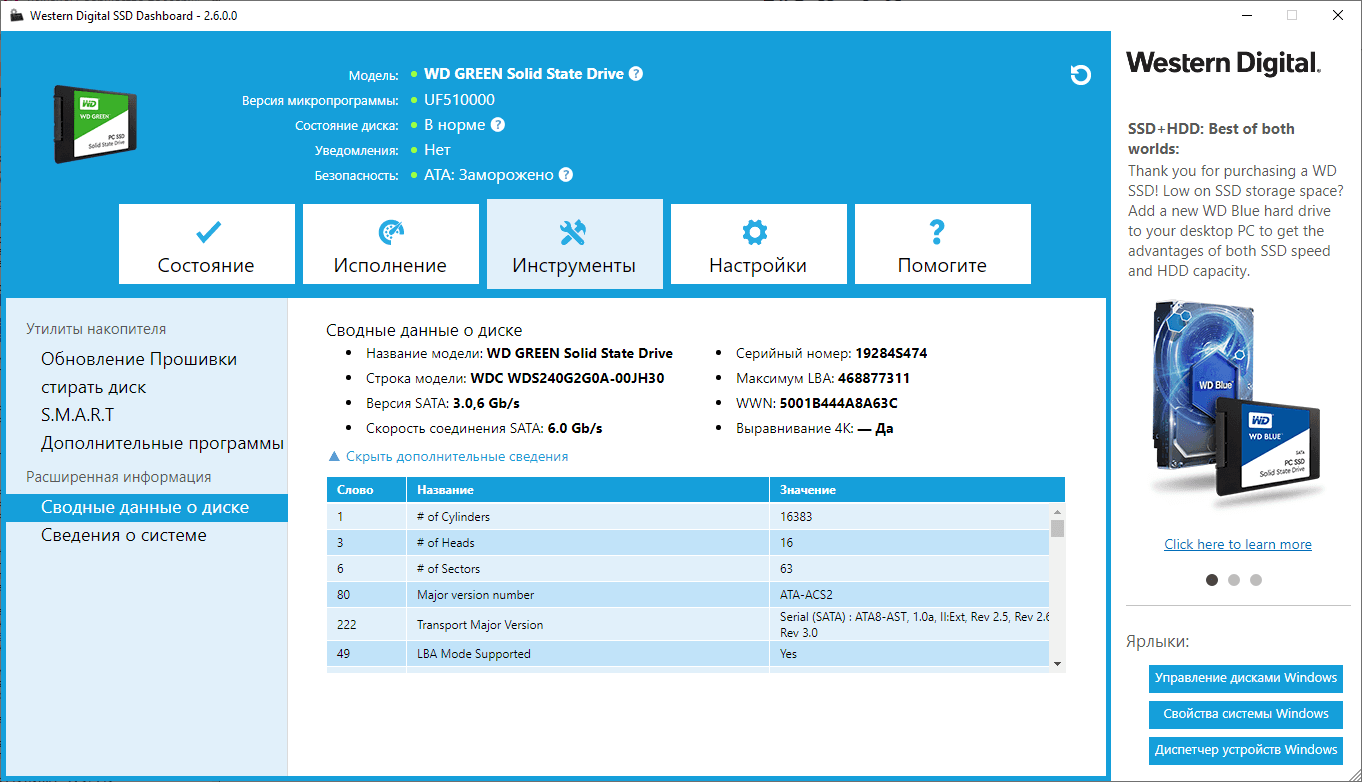Click the table scrollbar up arrow
This screenshot has height=782, width=1362.
pos(1057,512)
